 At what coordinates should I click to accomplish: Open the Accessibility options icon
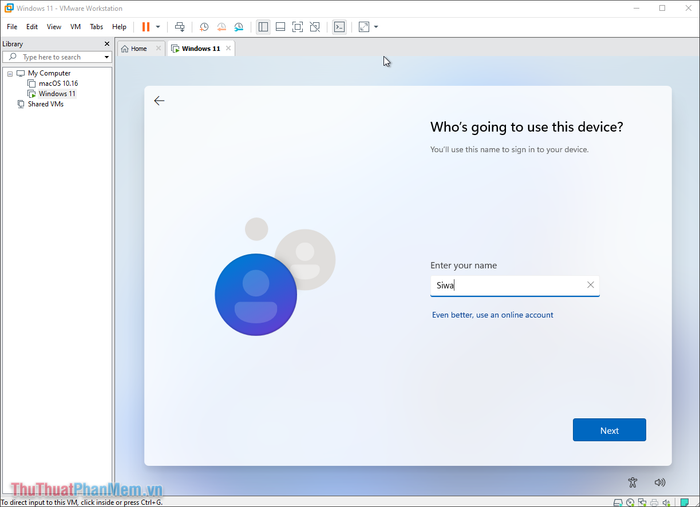click(x=633, y=482)
